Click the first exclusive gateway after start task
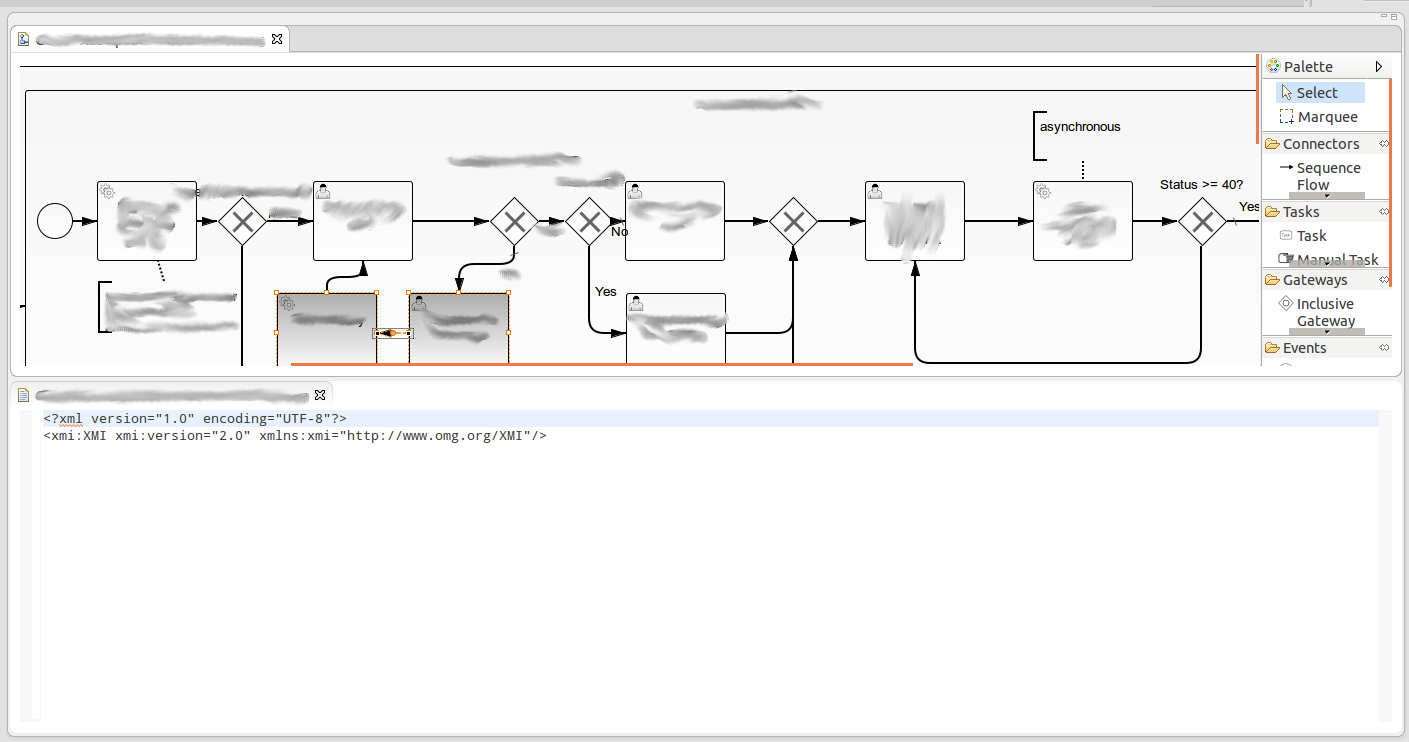The width and height of the screenshot is (1409, 742). point(242,221)
